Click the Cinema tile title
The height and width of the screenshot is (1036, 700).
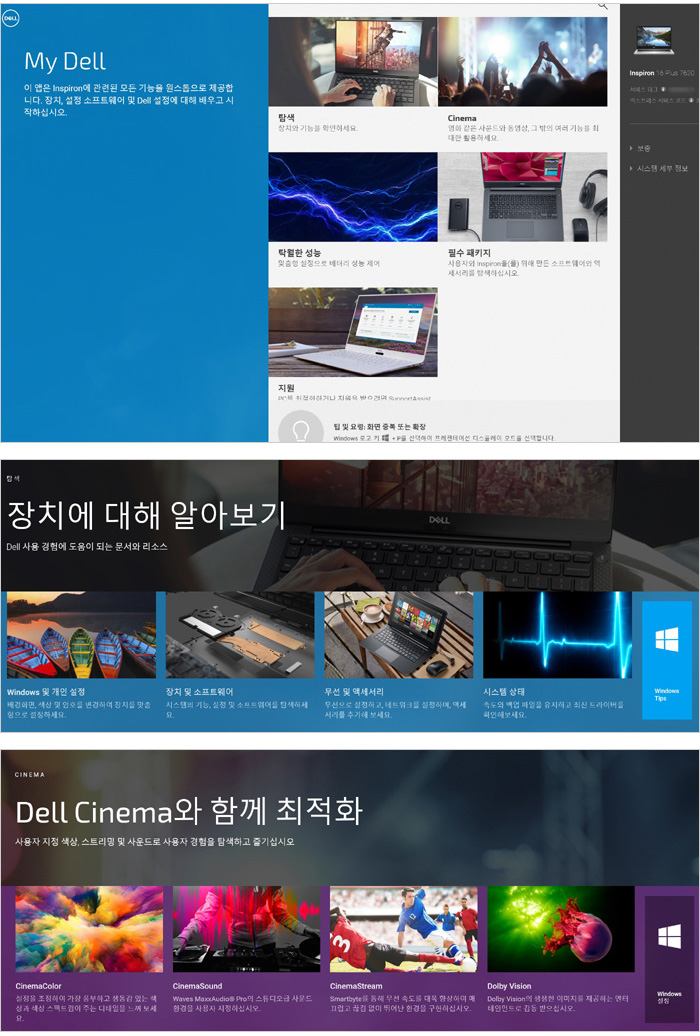point(462,118)
